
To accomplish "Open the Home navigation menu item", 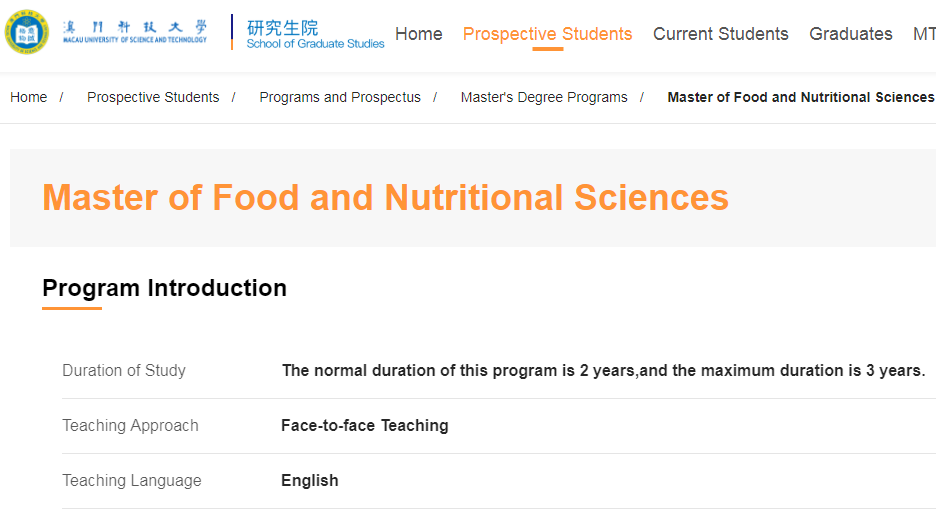I will coord(418,34).
